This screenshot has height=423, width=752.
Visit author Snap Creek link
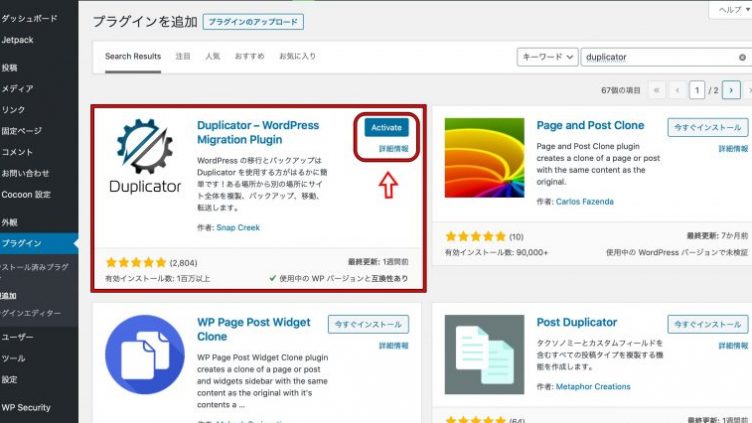(x=238, y=227)
